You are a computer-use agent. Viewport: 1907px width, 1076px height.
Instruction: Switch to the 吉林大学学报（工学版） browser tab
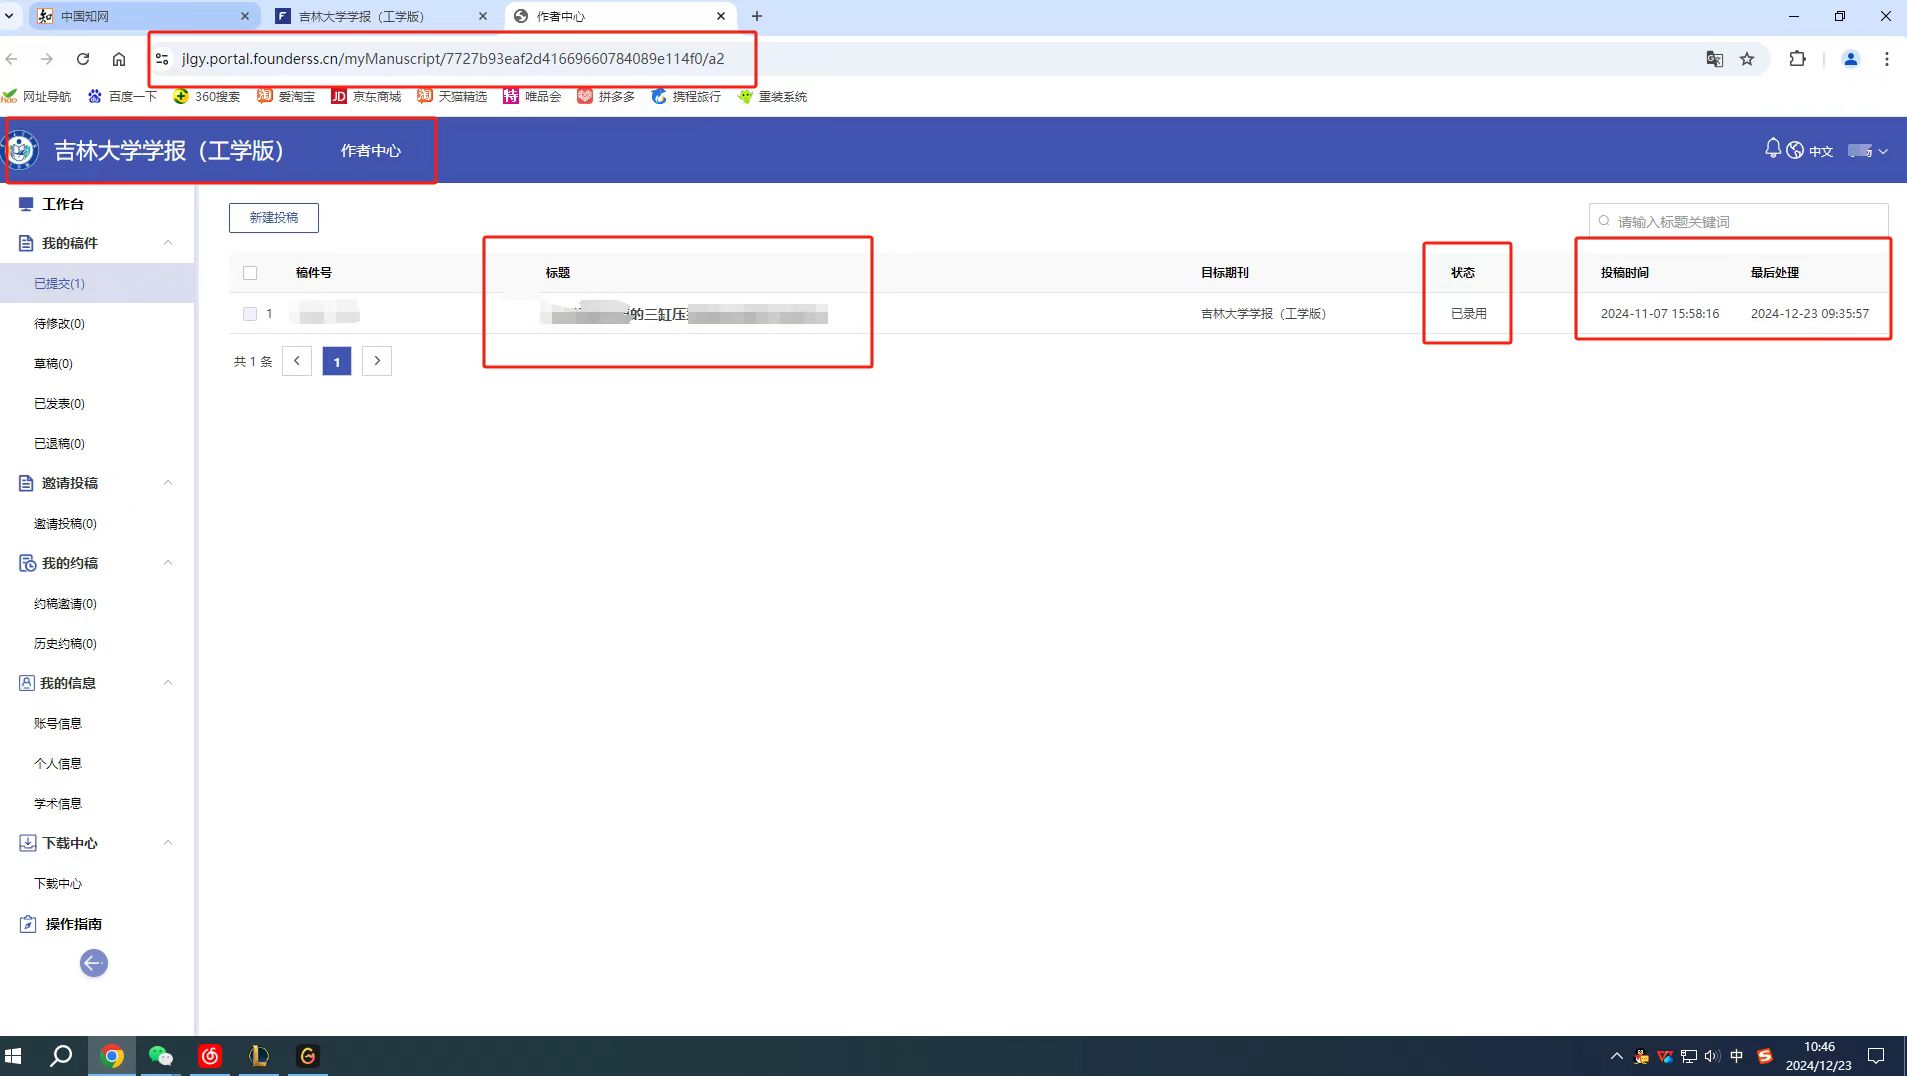pyautogui.click(x=381, y=16)
